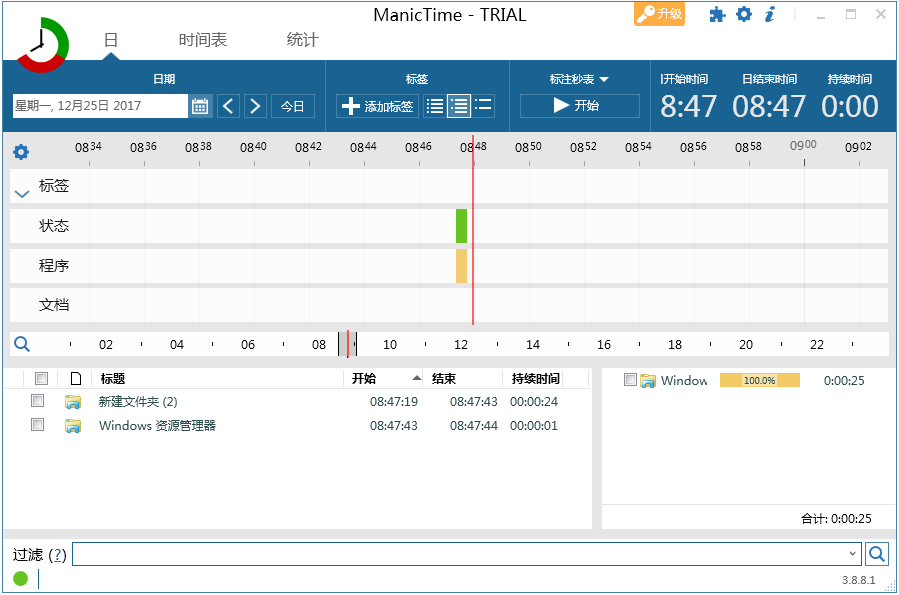Click the 状态 timeline row label
This screenshot has width=899, height=595.
coord(54,226)
